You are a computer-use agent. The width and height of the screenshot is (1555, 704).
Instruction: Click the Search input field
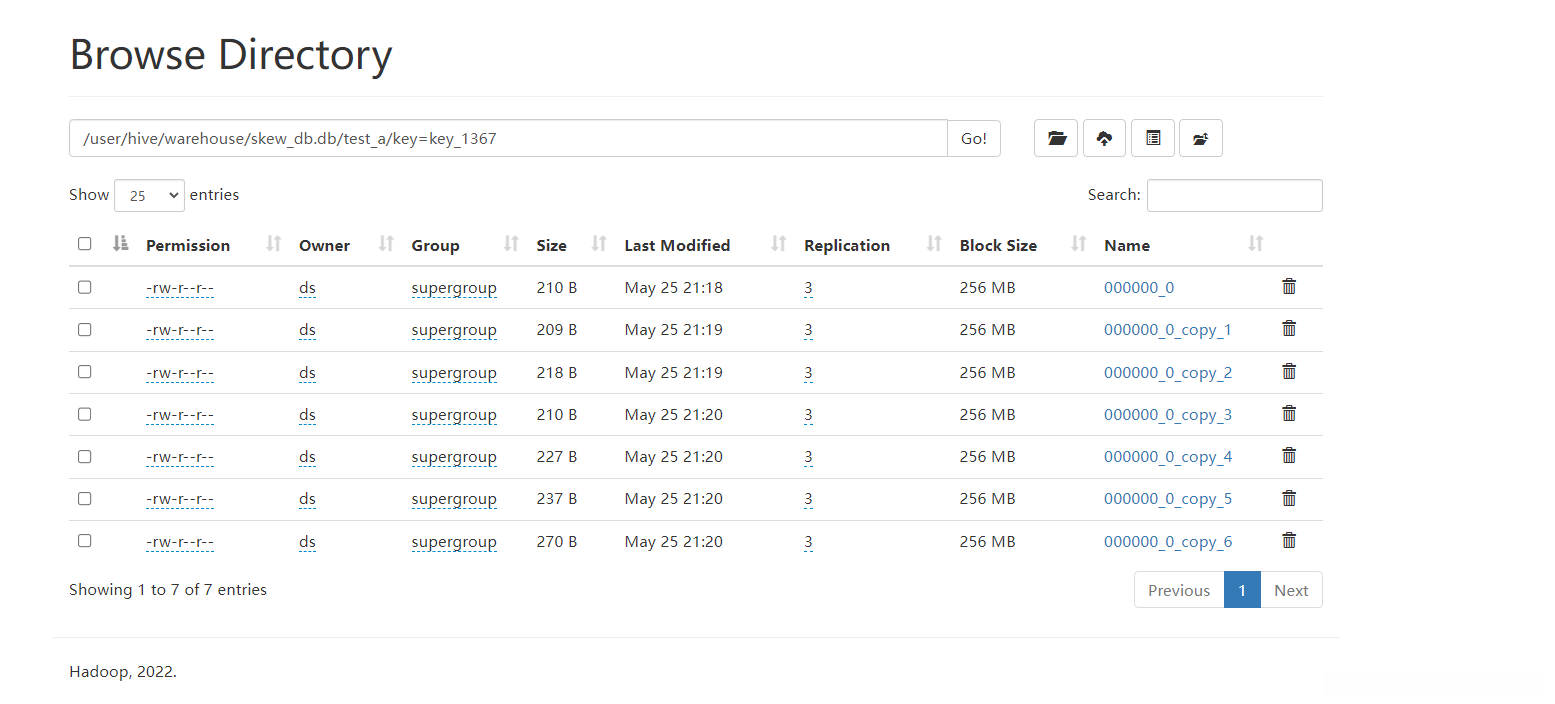pyautogui.click(x=1234, y=196)
